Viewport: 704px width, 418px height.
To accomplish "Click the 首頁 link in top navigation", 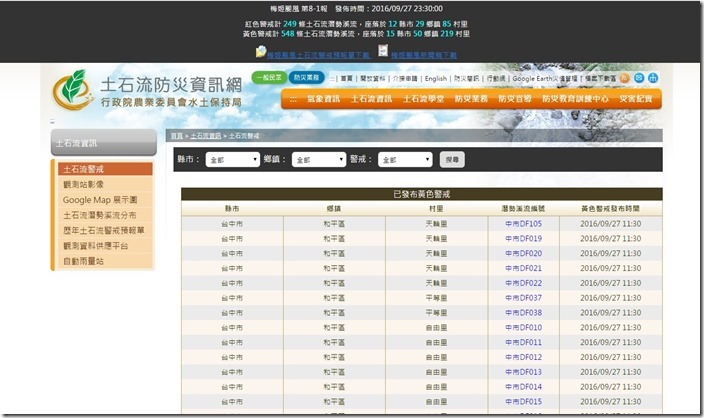I will click(x=347, y=79).
